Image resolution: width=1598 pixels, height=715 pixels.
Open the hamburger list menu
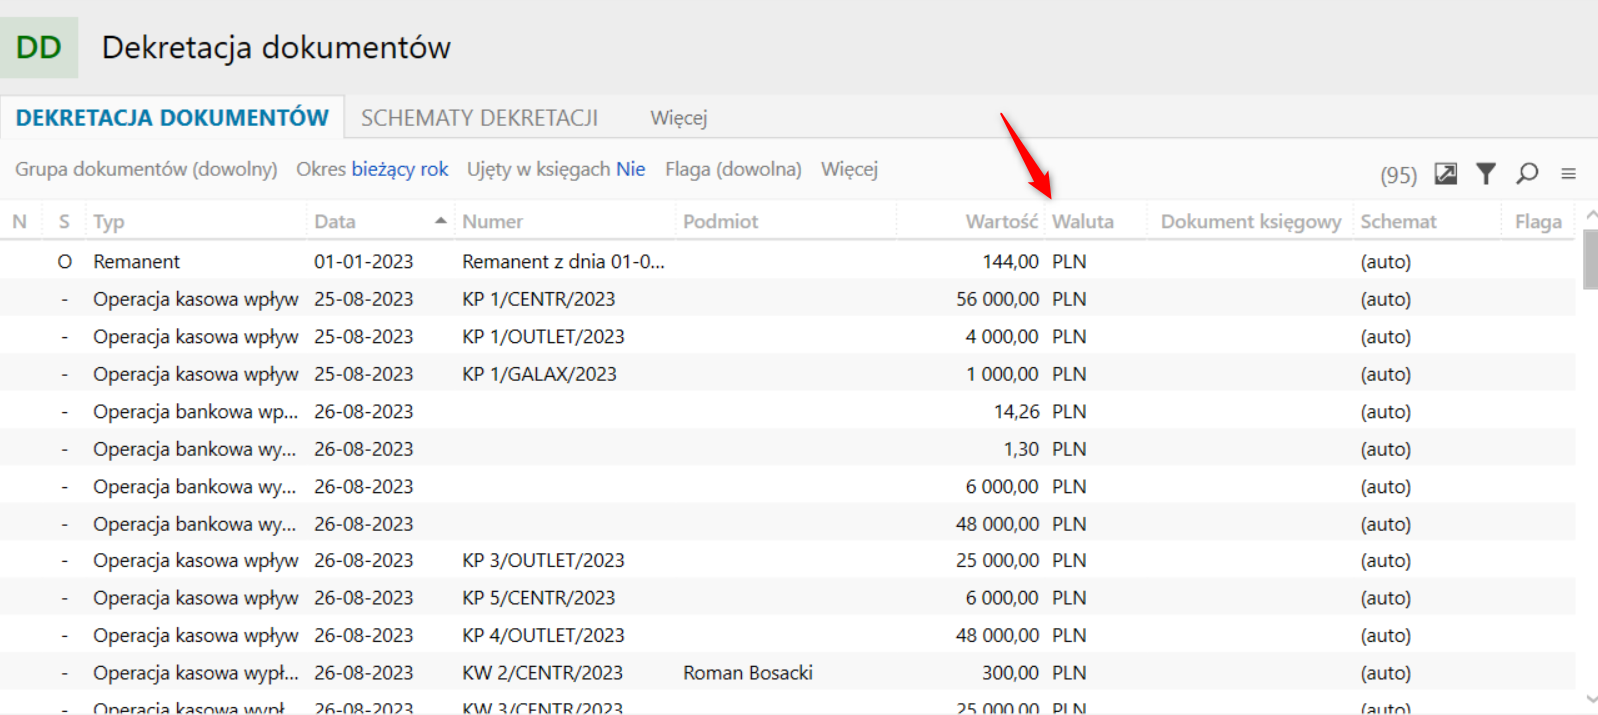[1568, 174]
